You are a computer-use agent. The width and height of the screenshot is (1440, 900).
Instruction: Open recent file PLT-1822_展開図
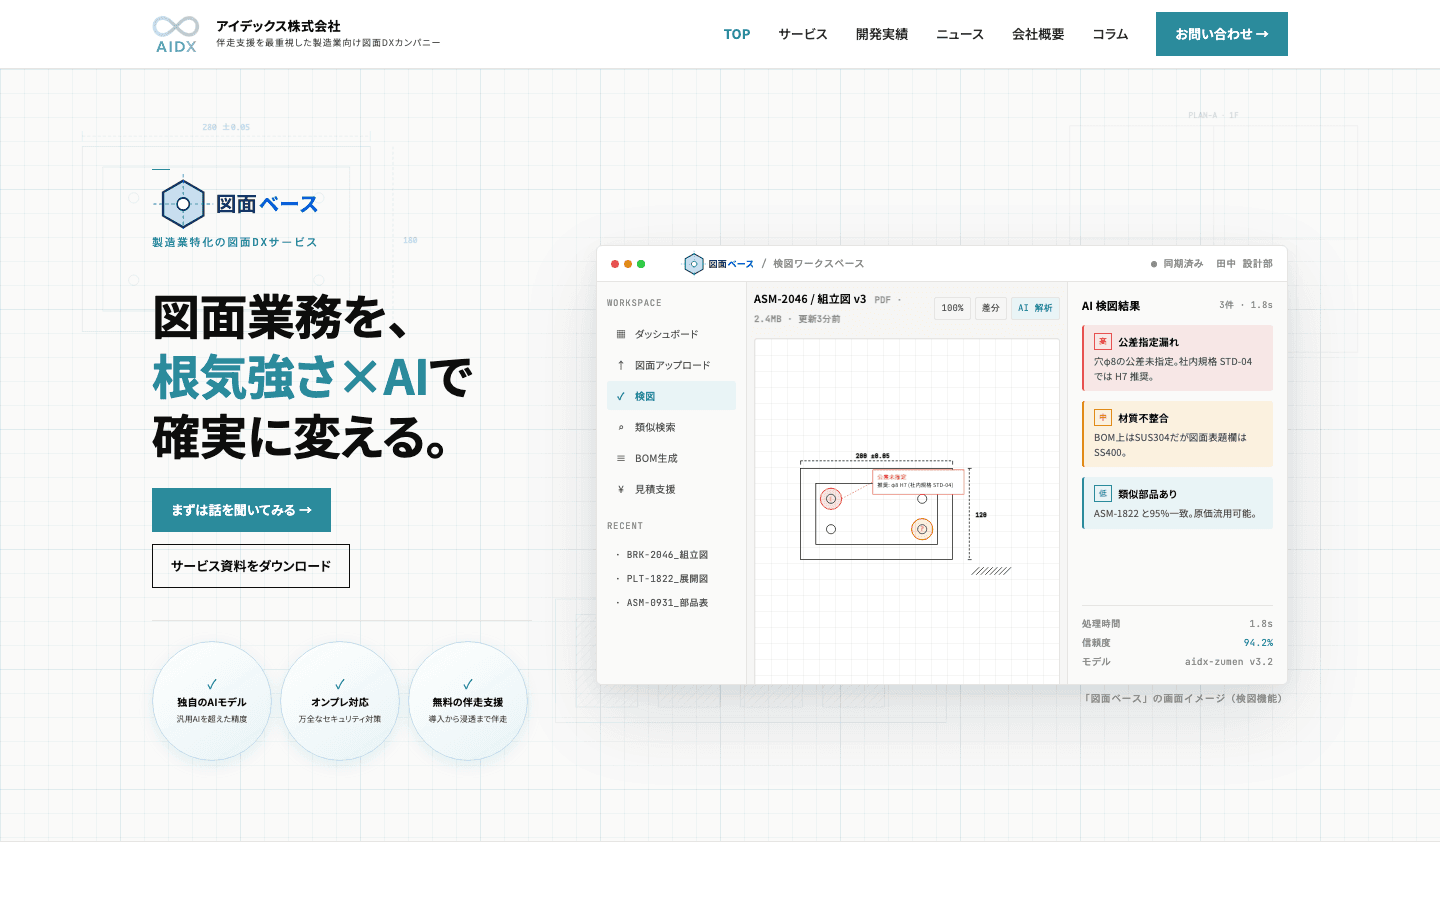[x=667, y=579]
